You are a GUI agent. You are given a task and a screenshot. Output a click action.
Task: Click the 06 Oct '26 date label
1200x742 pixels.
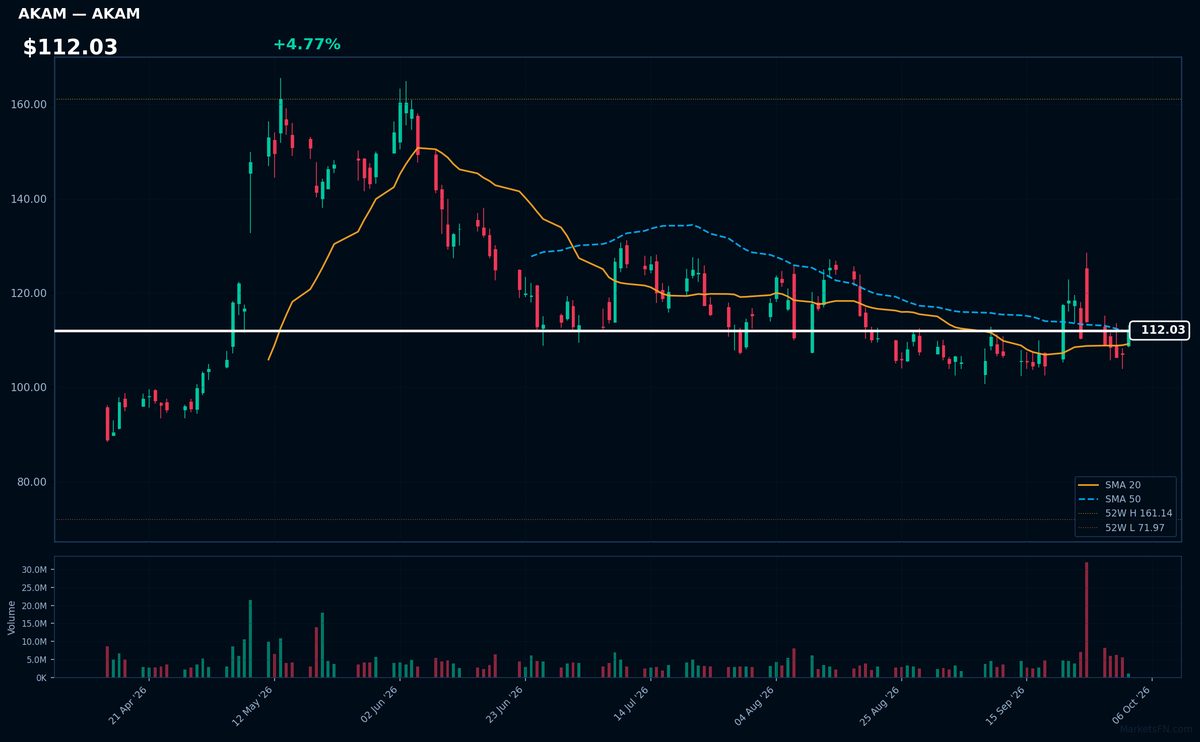(1131, 705)
